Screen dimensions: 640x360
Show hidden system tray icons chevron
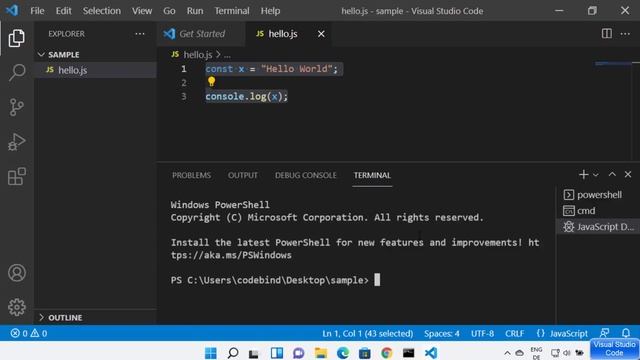click(x=507, y=353)
